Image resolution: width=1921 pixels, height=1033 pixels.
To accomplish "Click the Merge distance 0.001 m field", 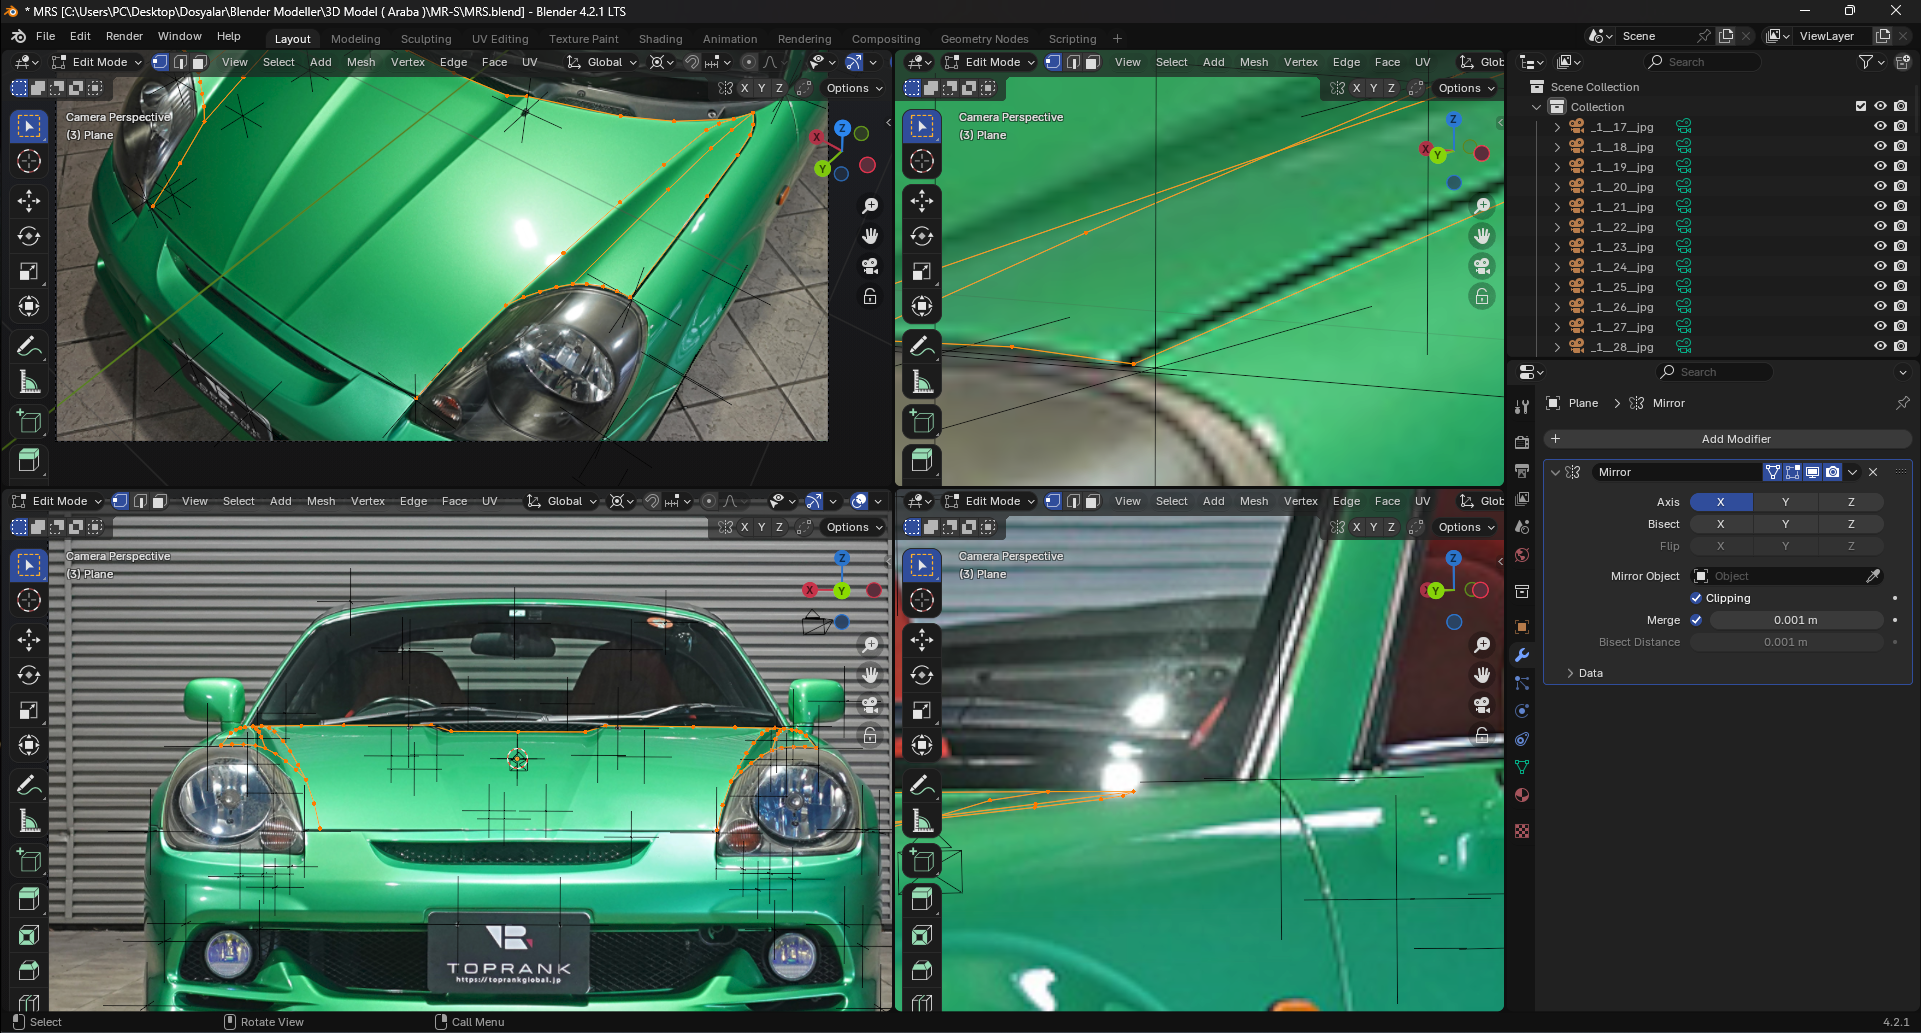I will [1796, 620].
